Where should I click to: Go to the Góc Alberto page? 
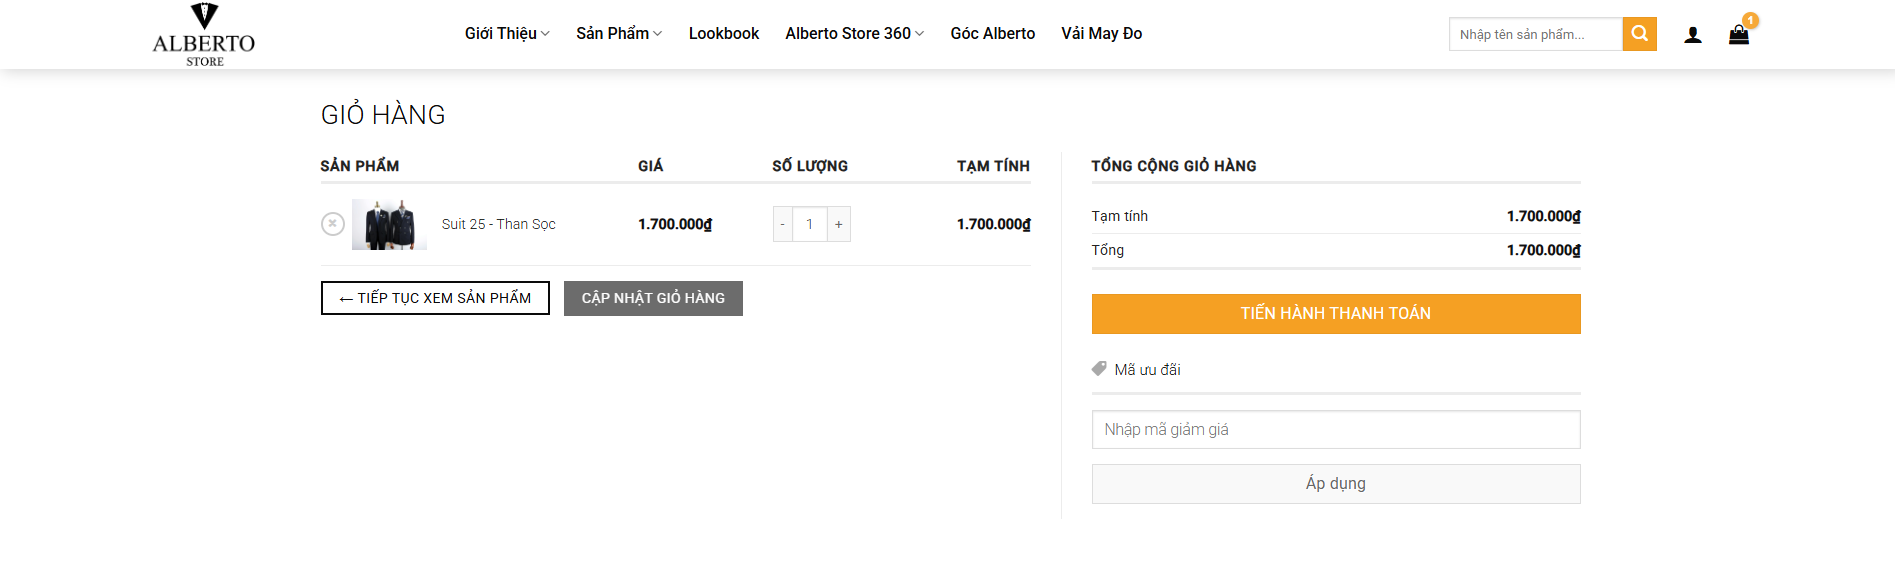pos(992,34)
